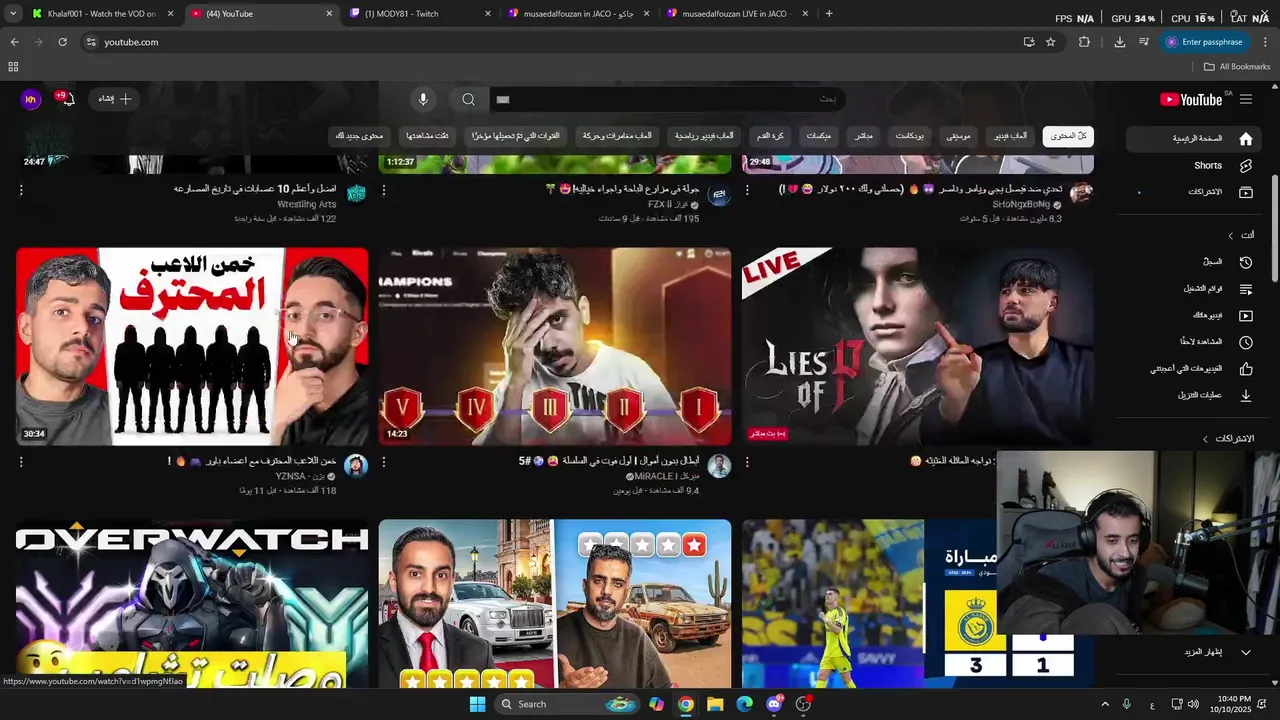Switch to the MODY81 Twitch tab
This screenshot has width=1280, height=720.
click(x=419, y=14)
